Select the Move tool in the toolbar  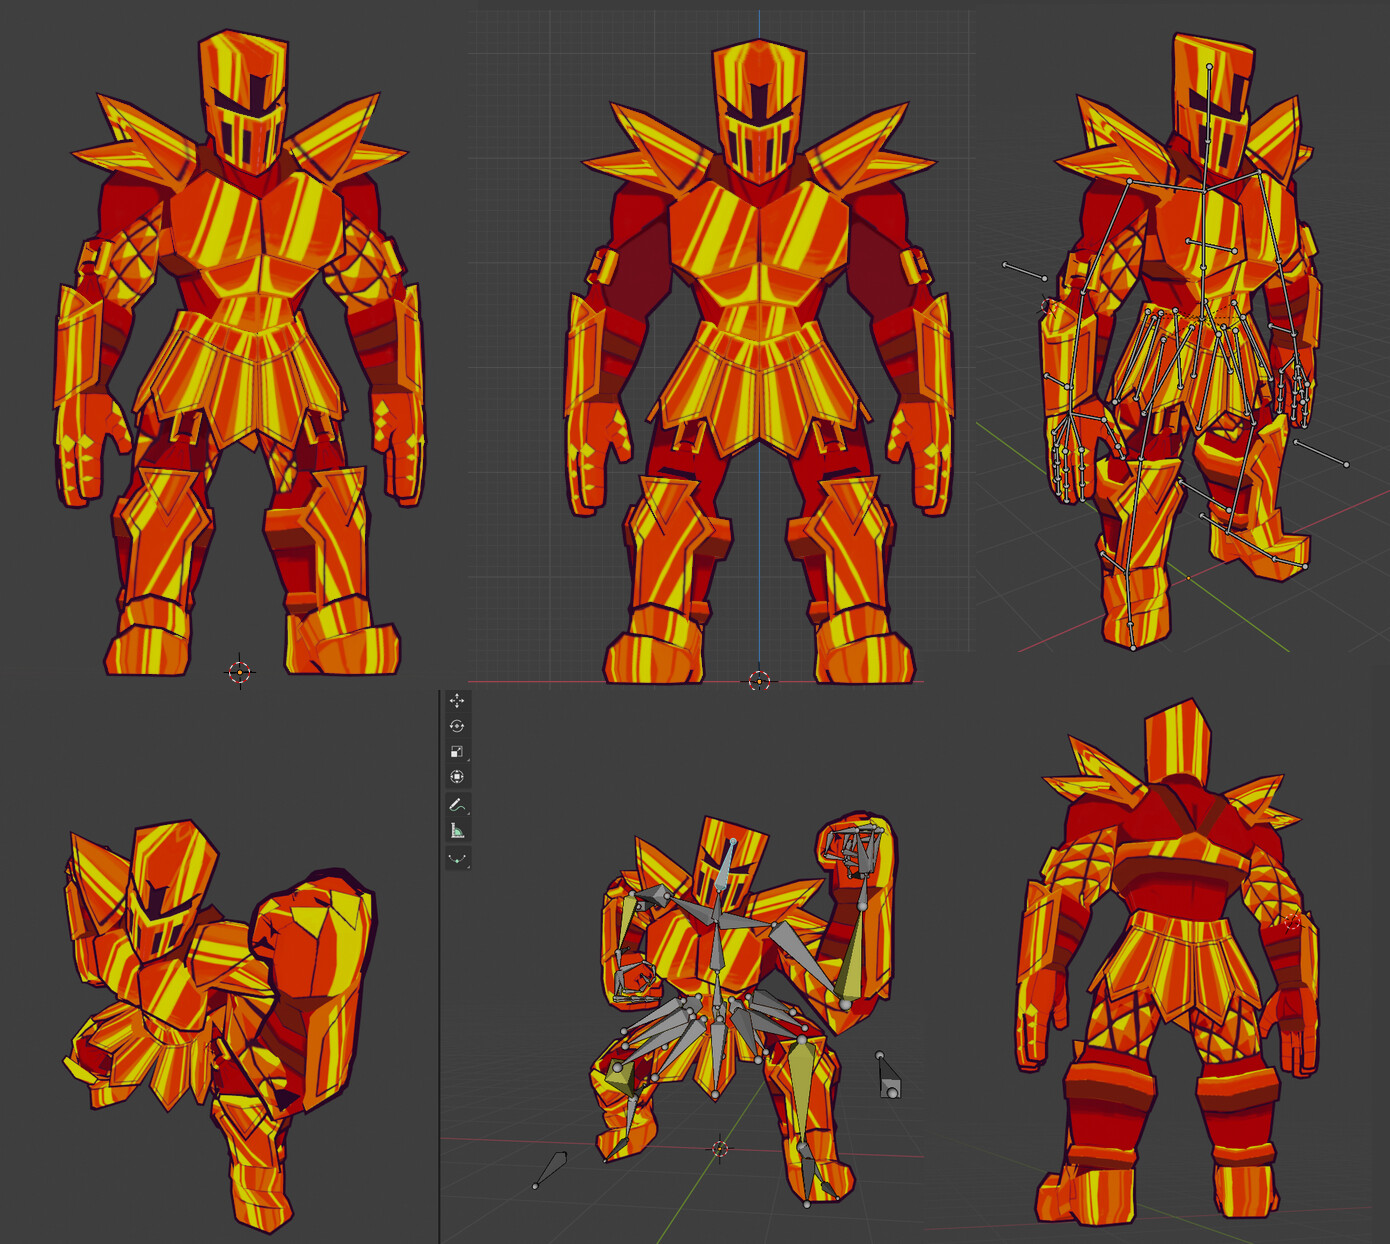pos(458,700)
